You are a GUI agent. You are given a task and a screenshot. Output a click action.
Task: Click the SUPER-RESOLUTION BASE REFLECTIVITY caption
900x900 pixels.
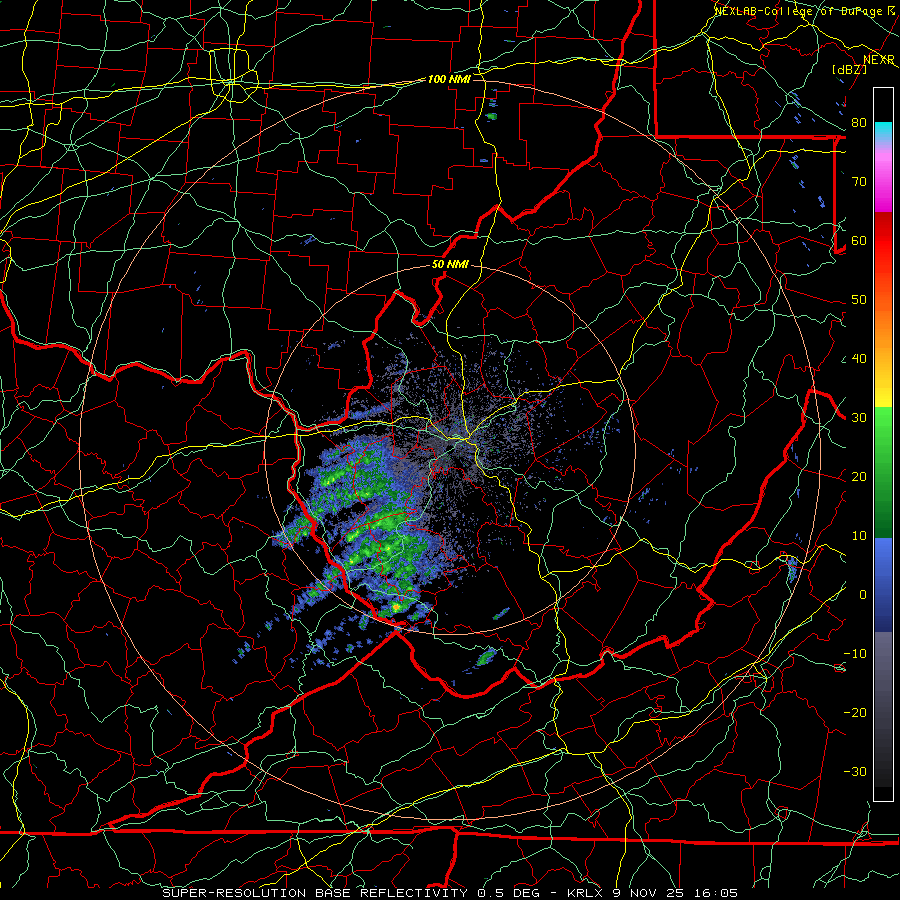click(315, 893)
